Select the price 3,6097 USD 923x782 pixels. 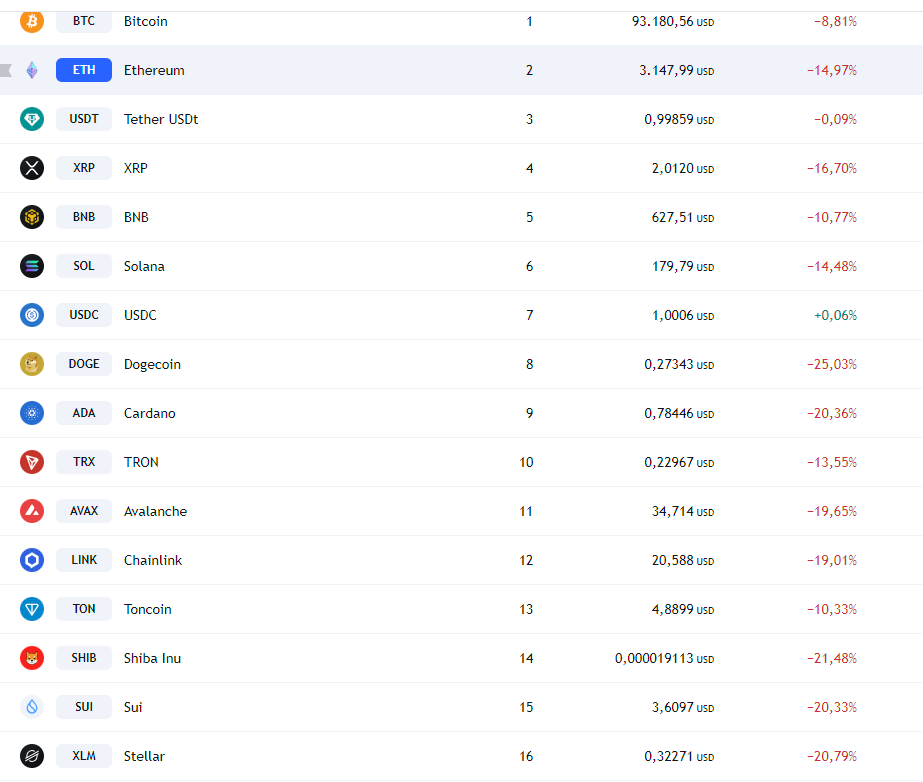click(683, 707)
